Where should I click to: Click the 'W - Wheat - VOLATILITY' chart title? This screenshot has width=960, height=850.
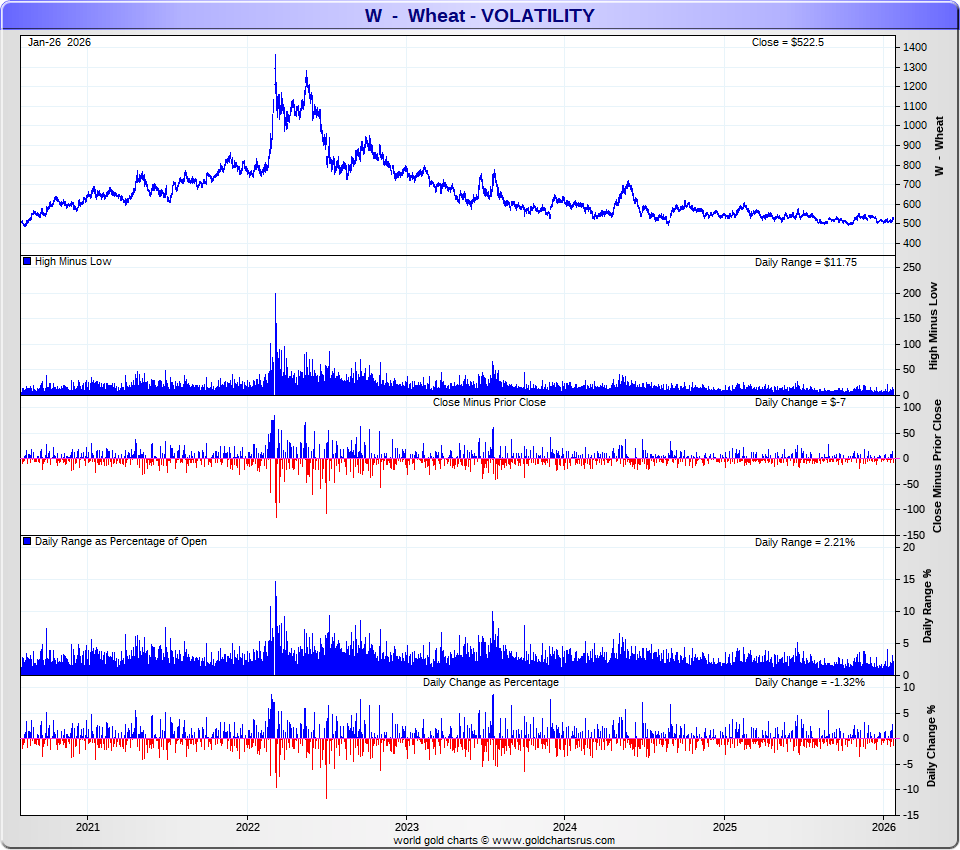tap(479, 15)
